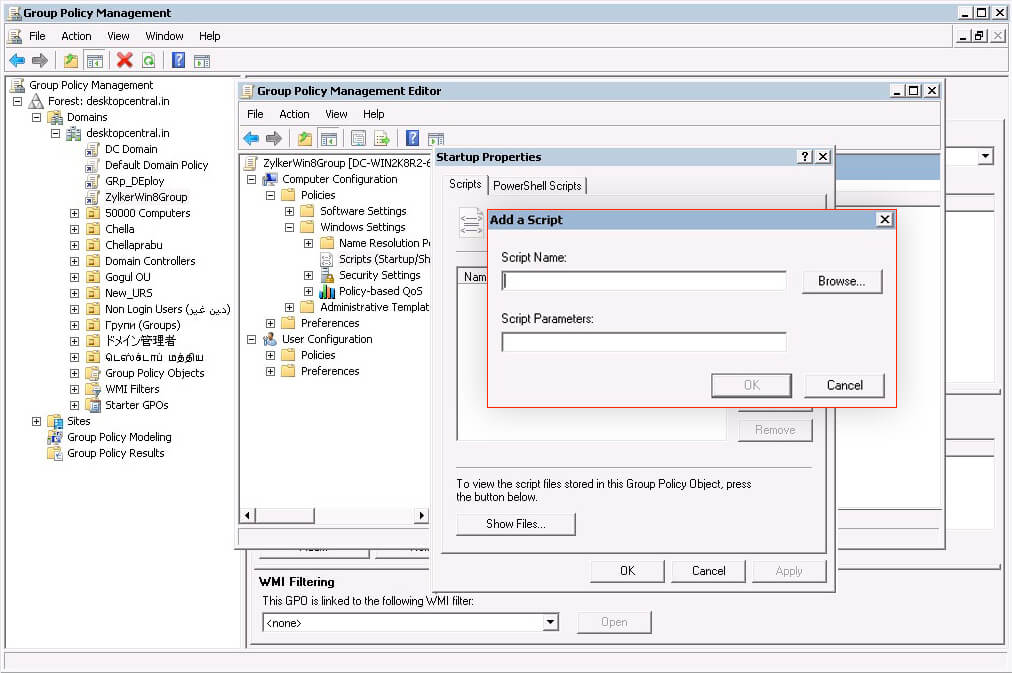This screenshot has height=673, width=1012.
Task: Open the View menu of Group Policy Management
Action: [118, 36]
